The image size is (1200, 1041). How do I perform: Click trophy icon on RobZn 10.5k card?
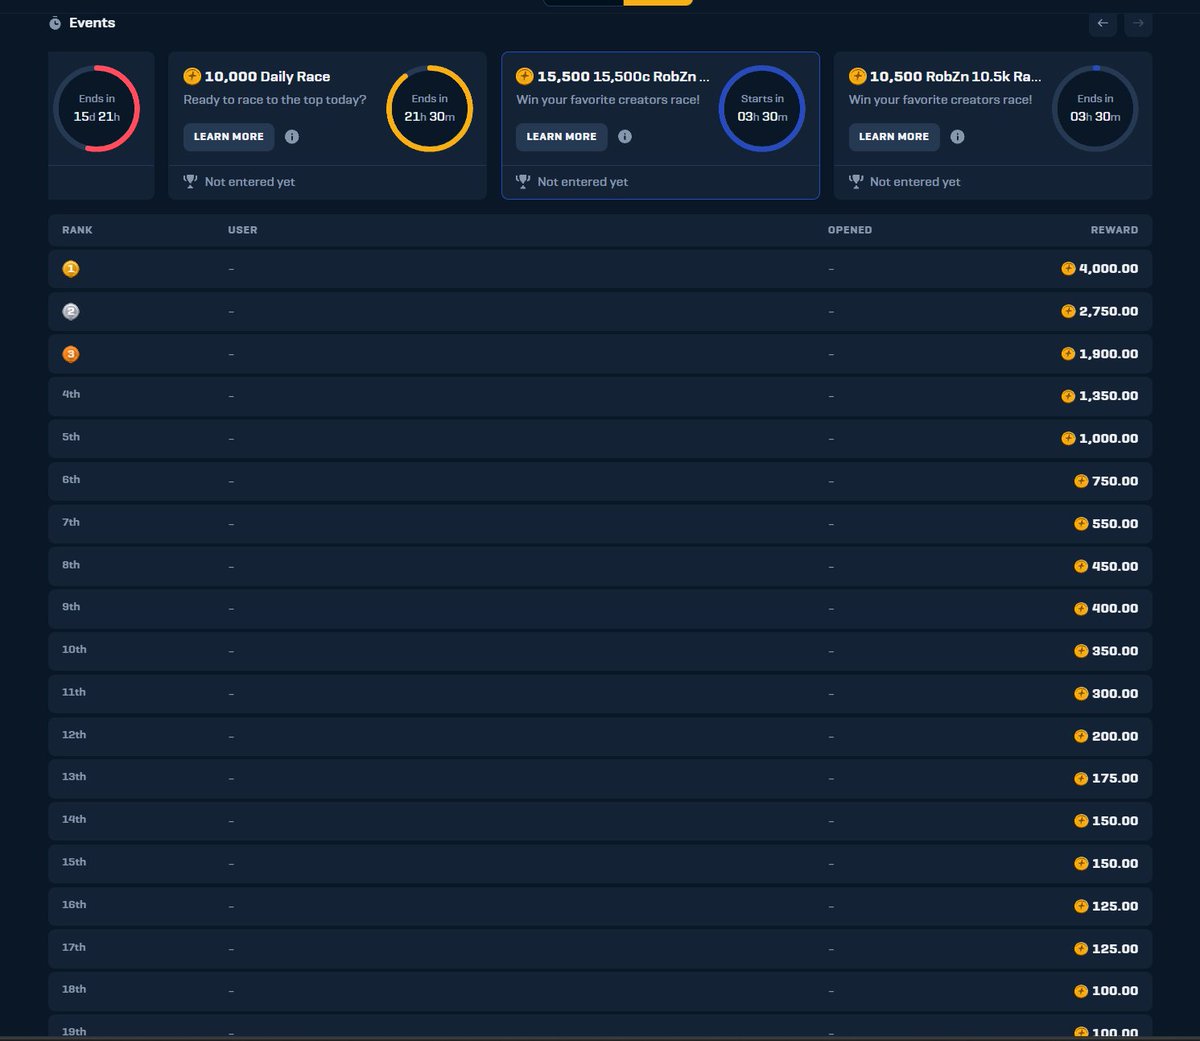[856, 181]
